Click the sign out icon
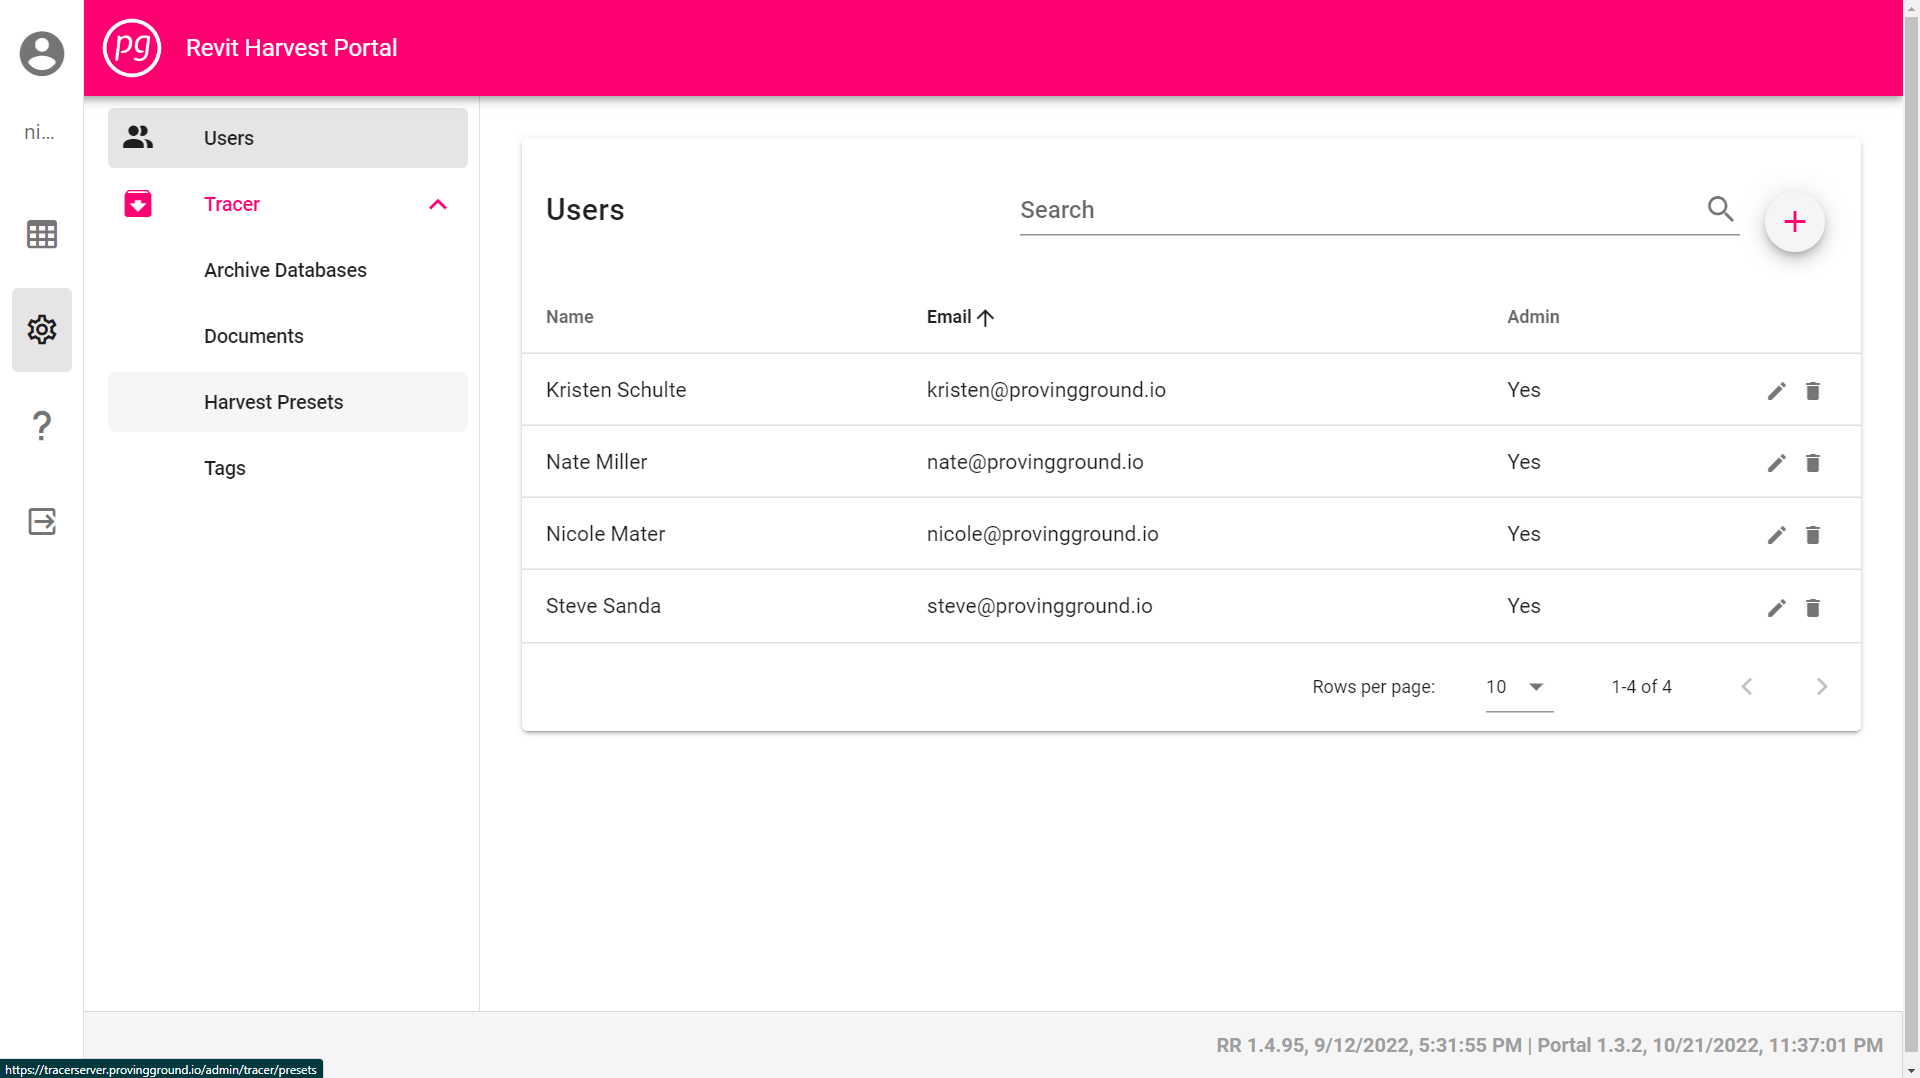The width and height of the screenshot is (1920, 1078). tap(41, 521)
